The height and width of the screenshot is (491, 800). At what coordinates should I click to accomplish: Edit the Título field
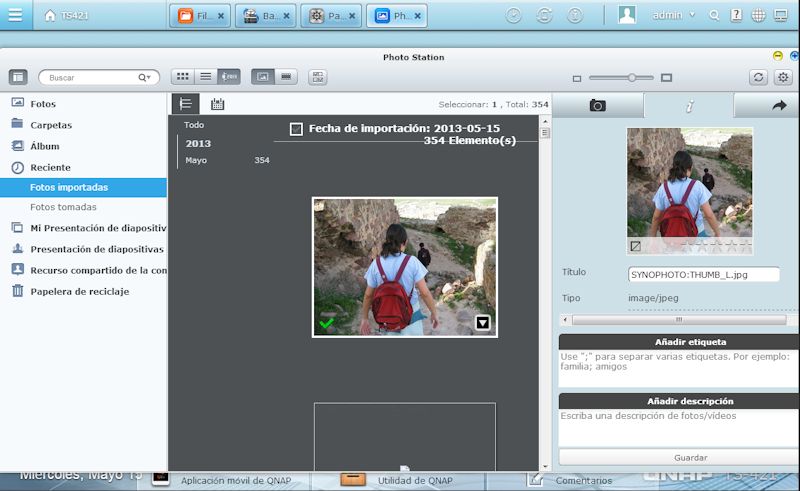pos(704,275)
